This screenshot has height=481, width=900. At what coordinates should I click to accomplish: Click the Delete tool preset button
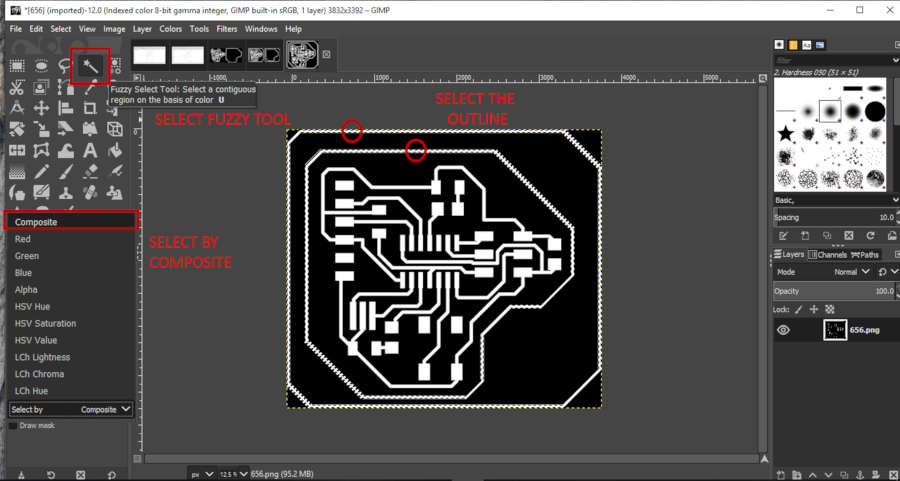click(80, 475)
